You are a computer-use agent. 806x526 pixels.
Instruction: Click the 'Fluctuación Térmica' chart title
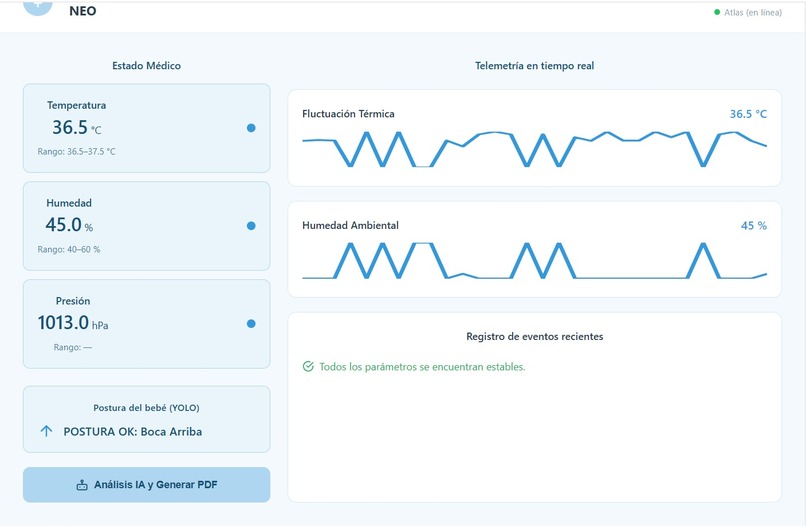(x=349, y=114)
